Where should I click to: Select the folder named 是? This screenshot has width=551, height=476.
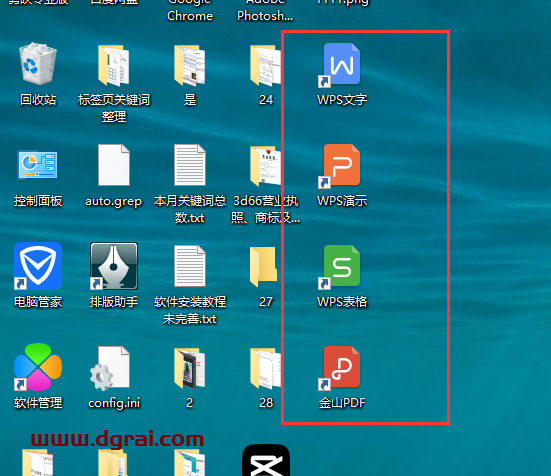[x=190, y=65]
